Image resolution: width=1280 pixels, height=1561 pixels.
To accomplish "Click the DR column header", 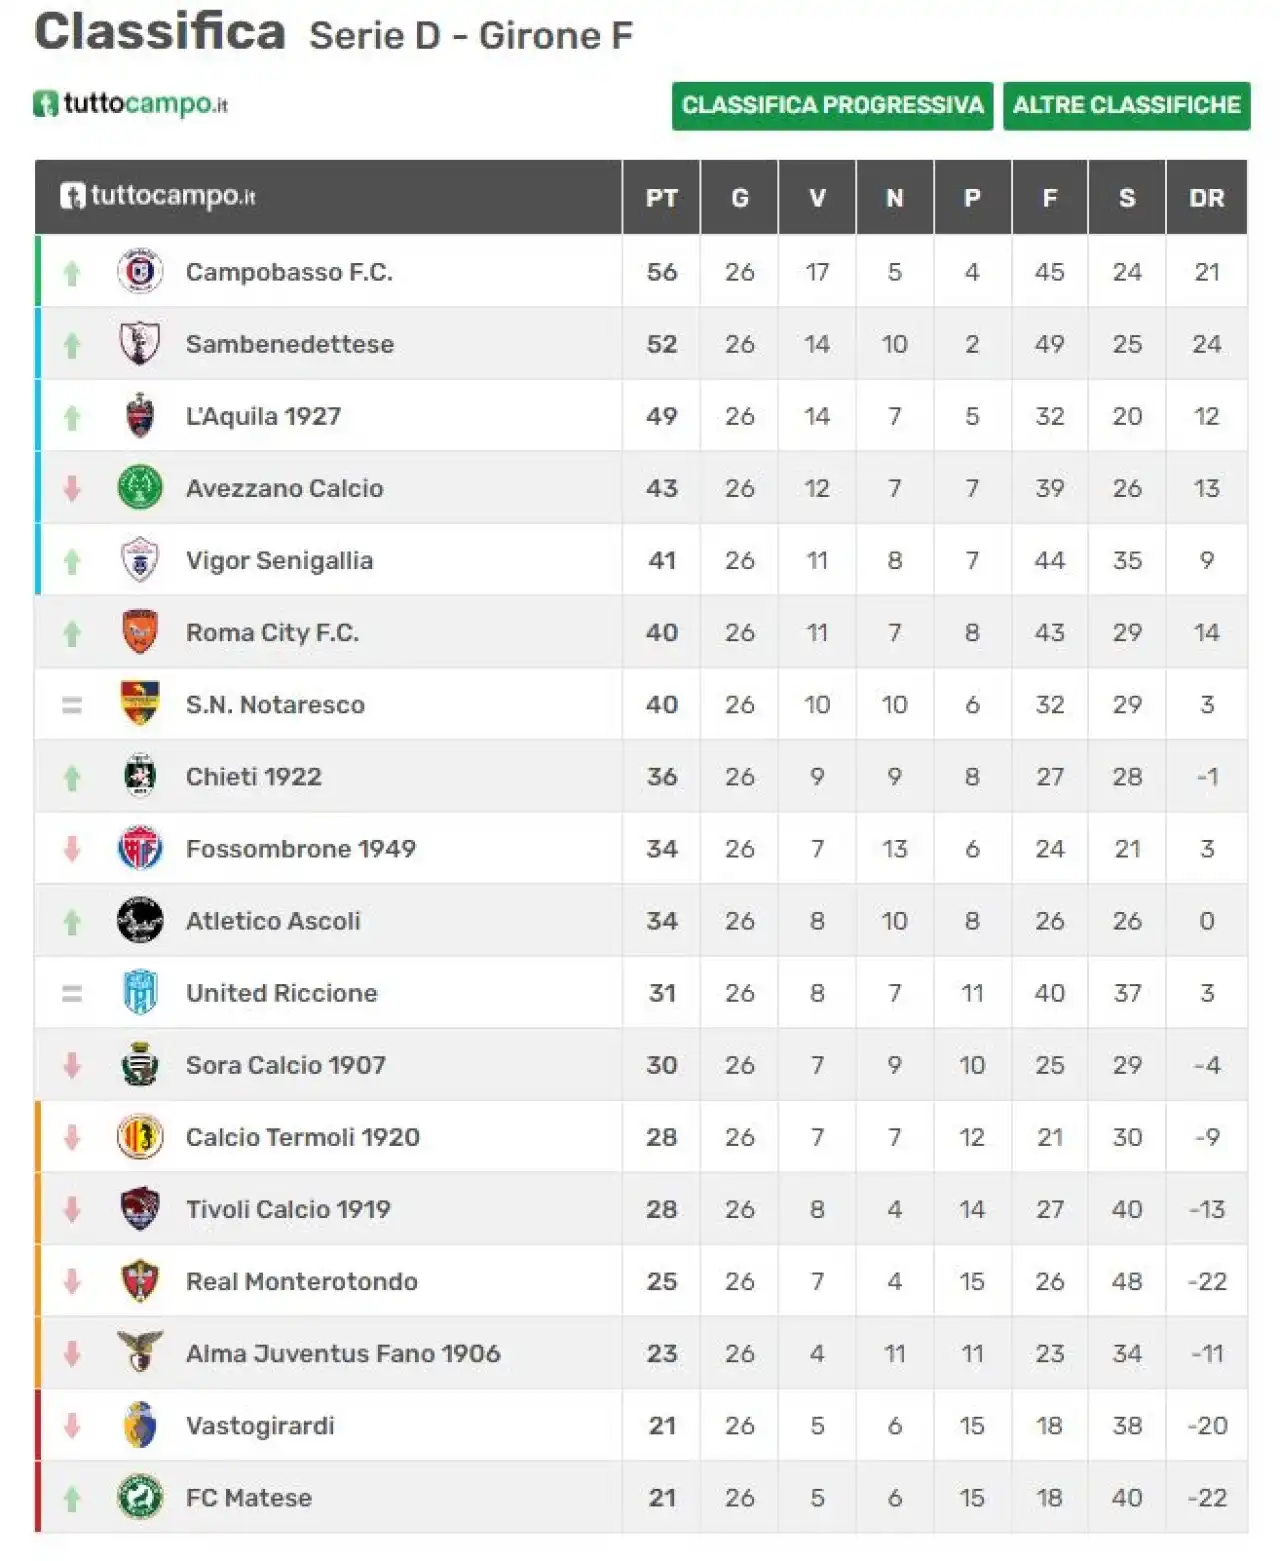I will pyautogui.click(x=1207, y=198).
